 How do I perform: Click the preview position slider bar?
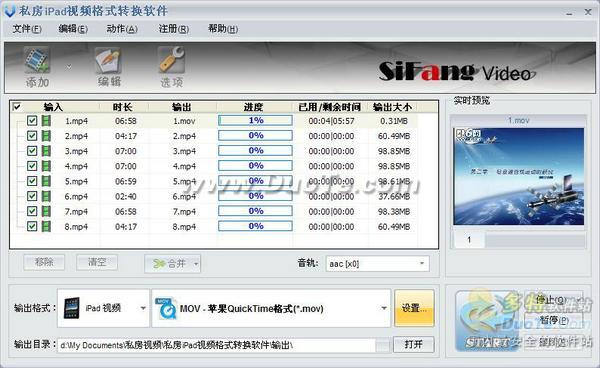(535, 240)
